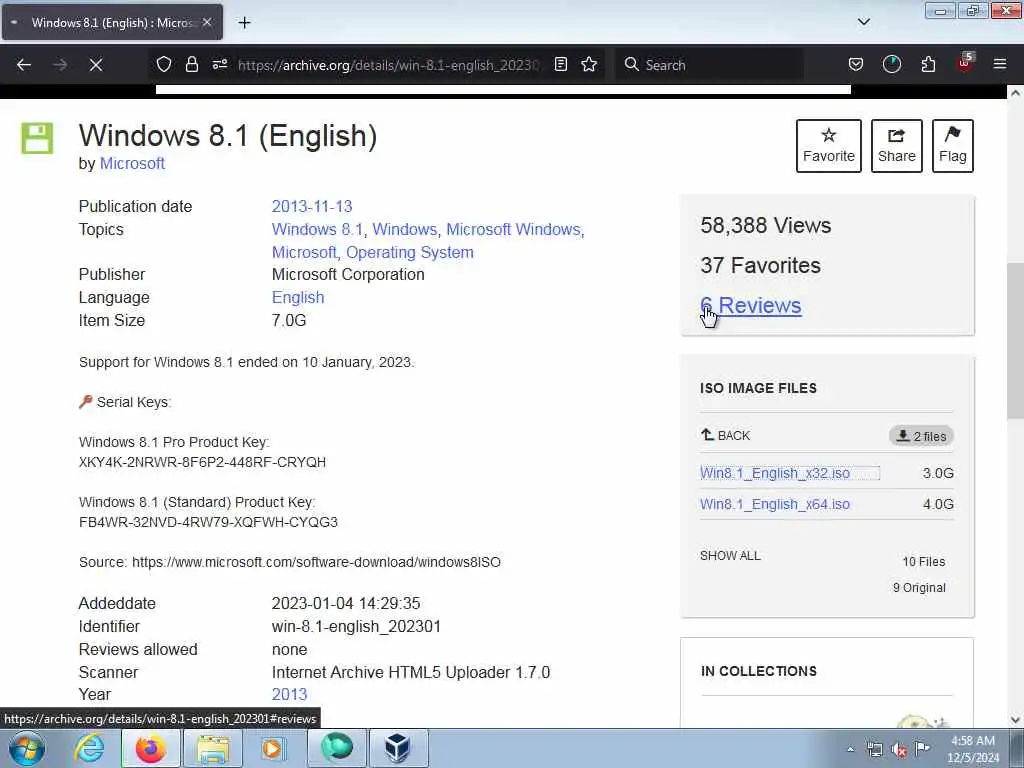Open the Windows 8.1 topic link
The width and height of the screenshot is (1024, 768).
click(317, 229)
